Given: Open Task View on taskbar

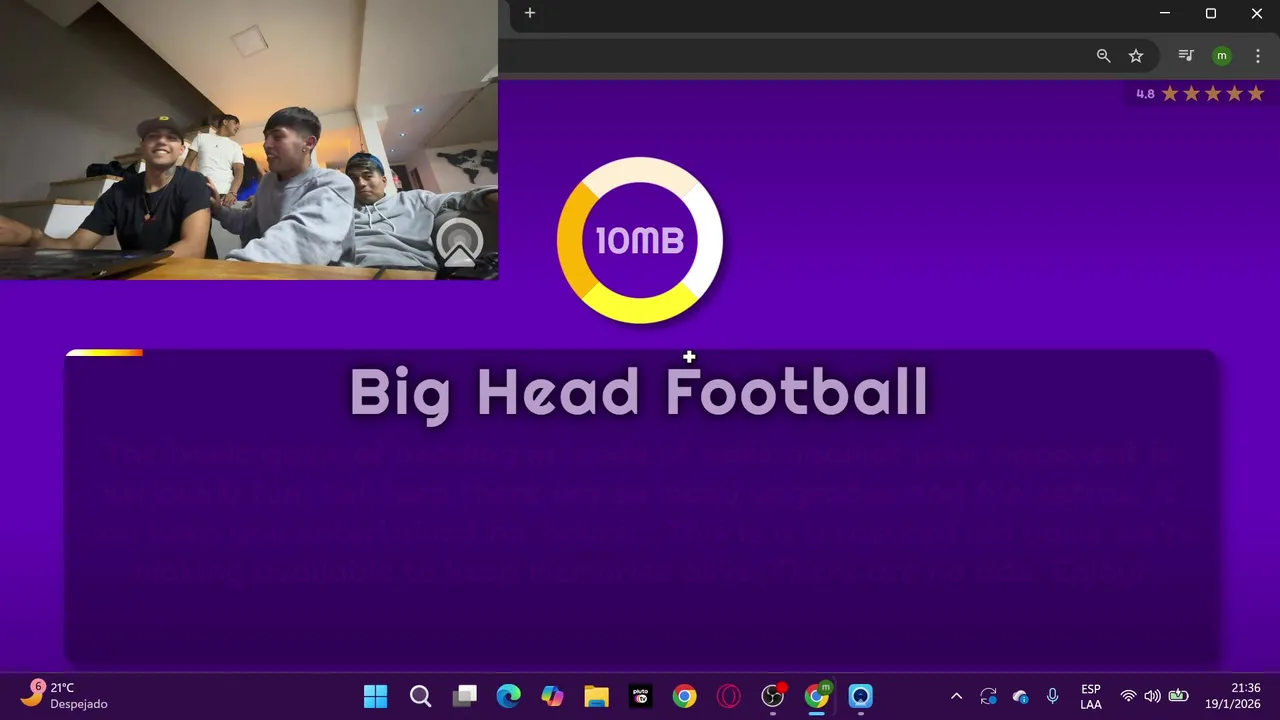Looking at the screenshot, I should (x=465, y=696).
